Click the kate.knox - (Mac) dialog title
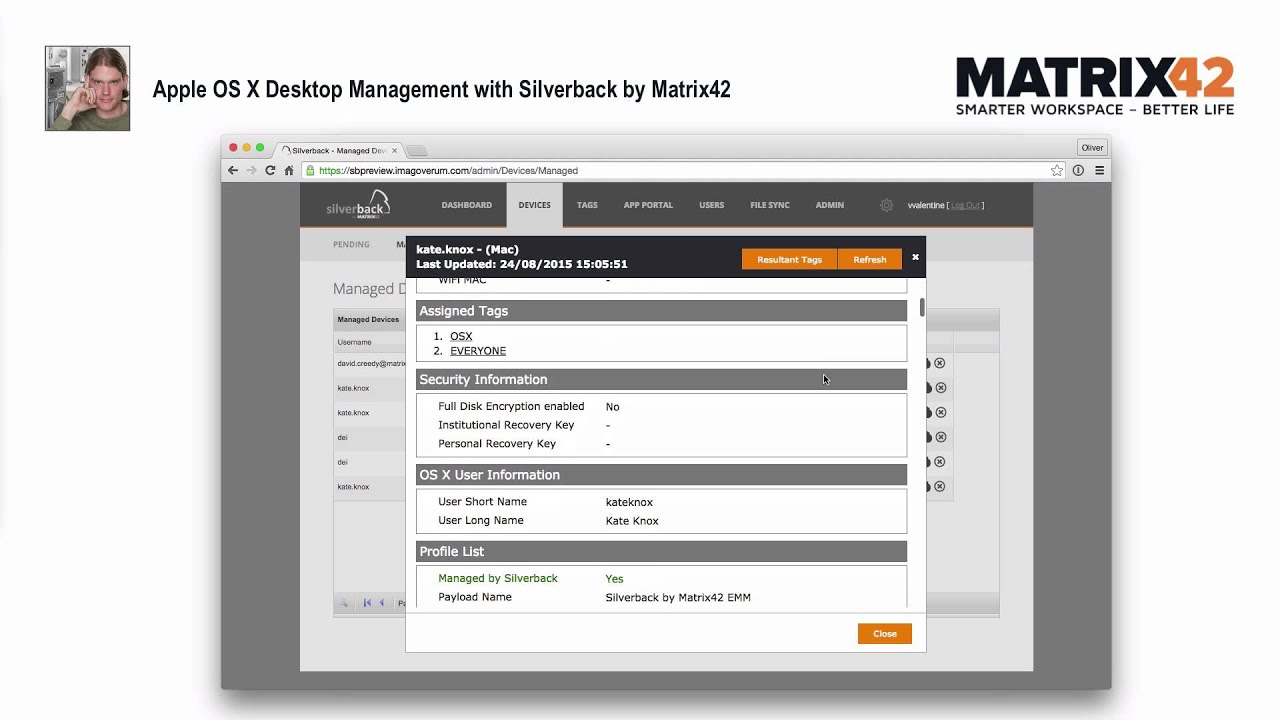This screenshot has height=720, width=1280. point(467,250)
